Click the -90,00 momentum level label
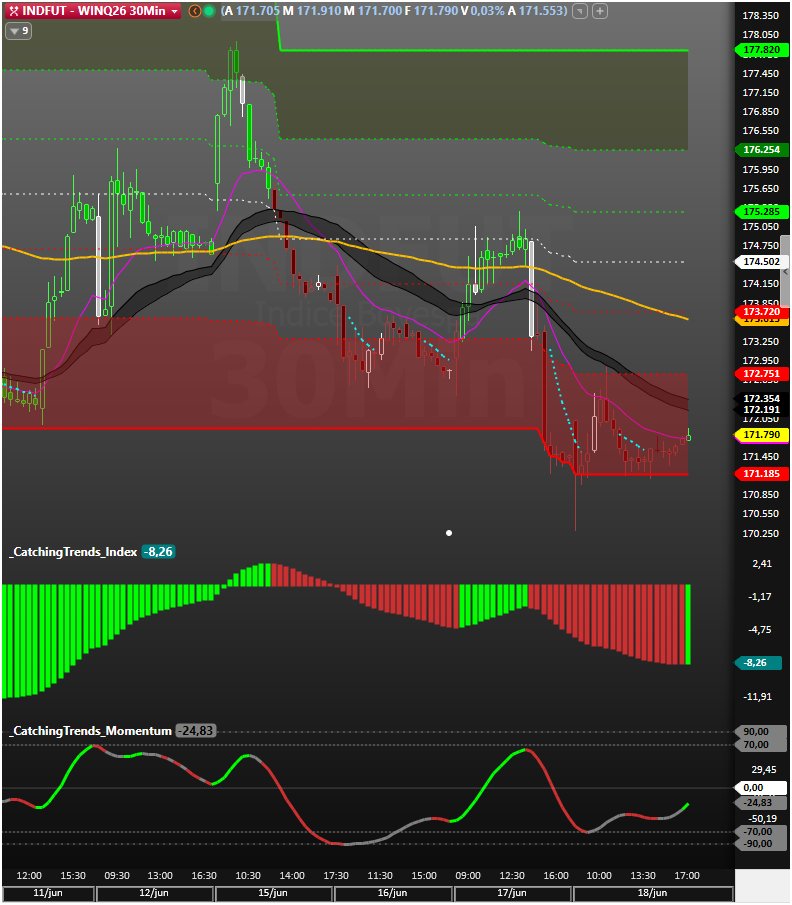 pos(761,843)
